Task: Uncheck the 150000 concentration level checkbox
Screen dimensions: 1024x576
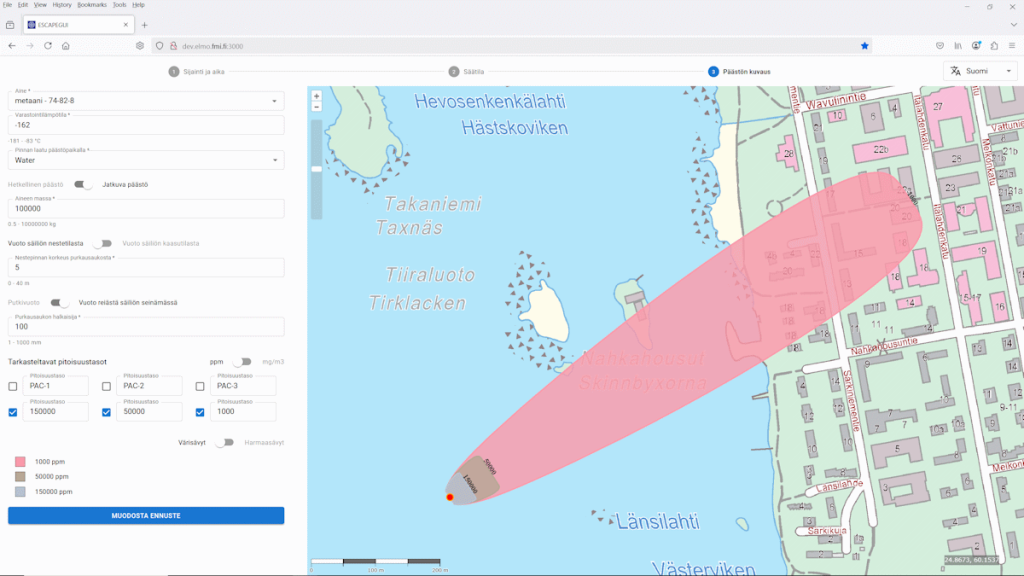Action: click(13, 412)
